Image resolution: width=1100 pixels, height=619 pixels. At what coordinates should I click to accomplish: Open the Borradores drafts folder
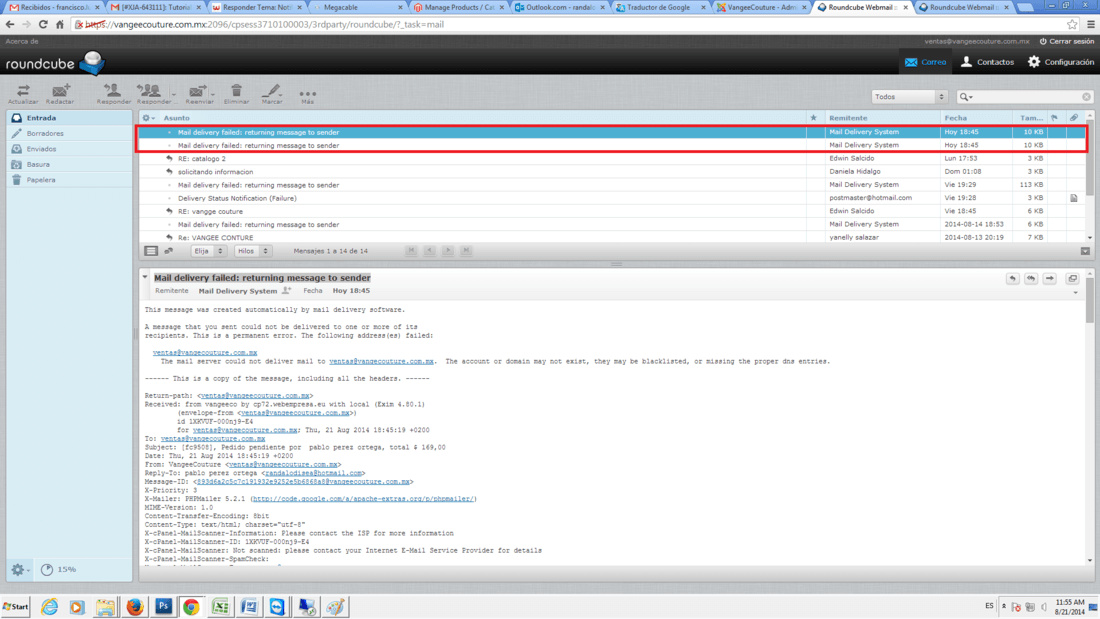[69, 133]
